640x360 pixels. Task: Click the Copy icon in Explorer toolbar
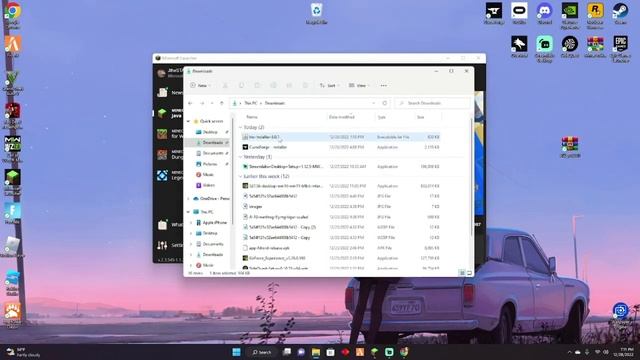[x=241, y=85]
